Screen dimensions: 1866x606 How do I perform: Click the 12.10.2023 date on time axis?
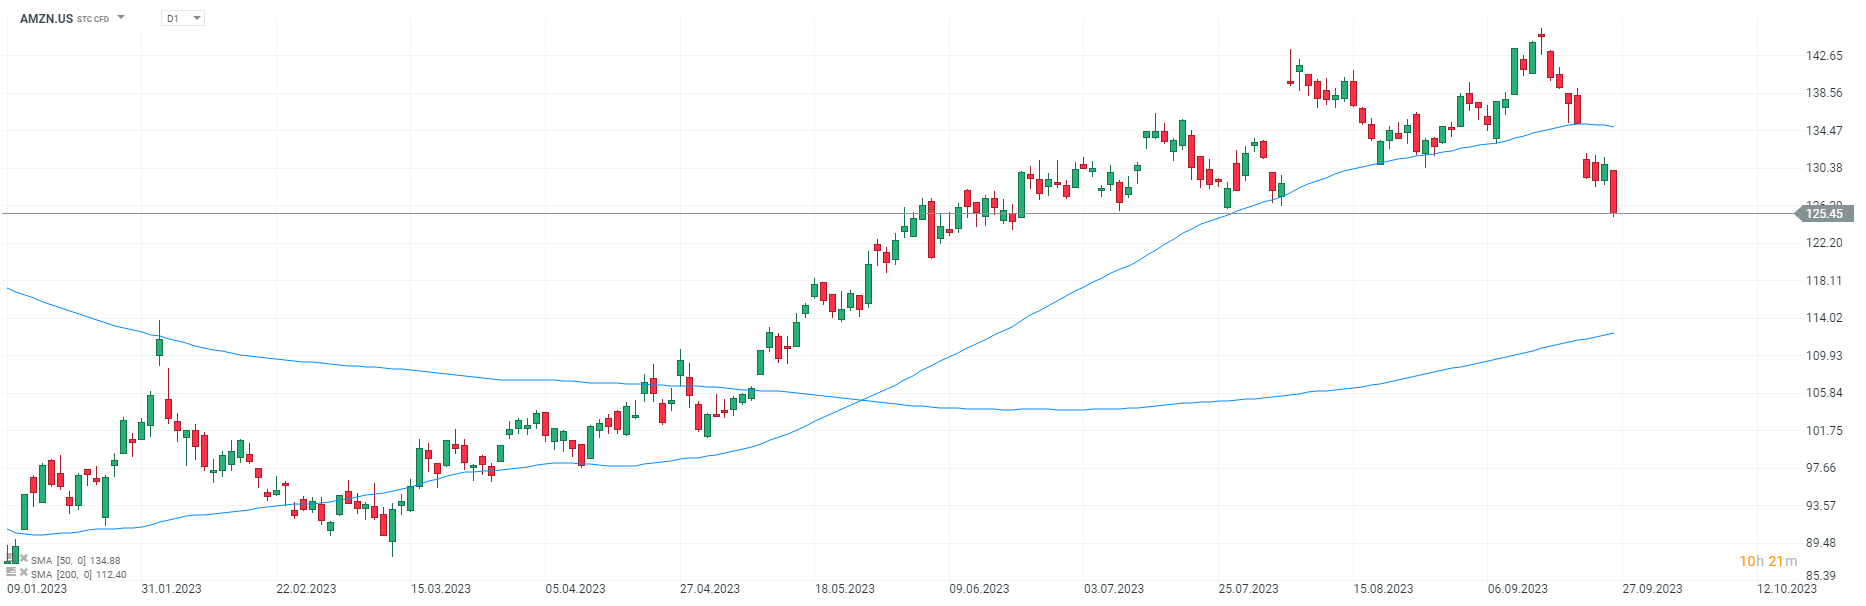pos(1787,589)
